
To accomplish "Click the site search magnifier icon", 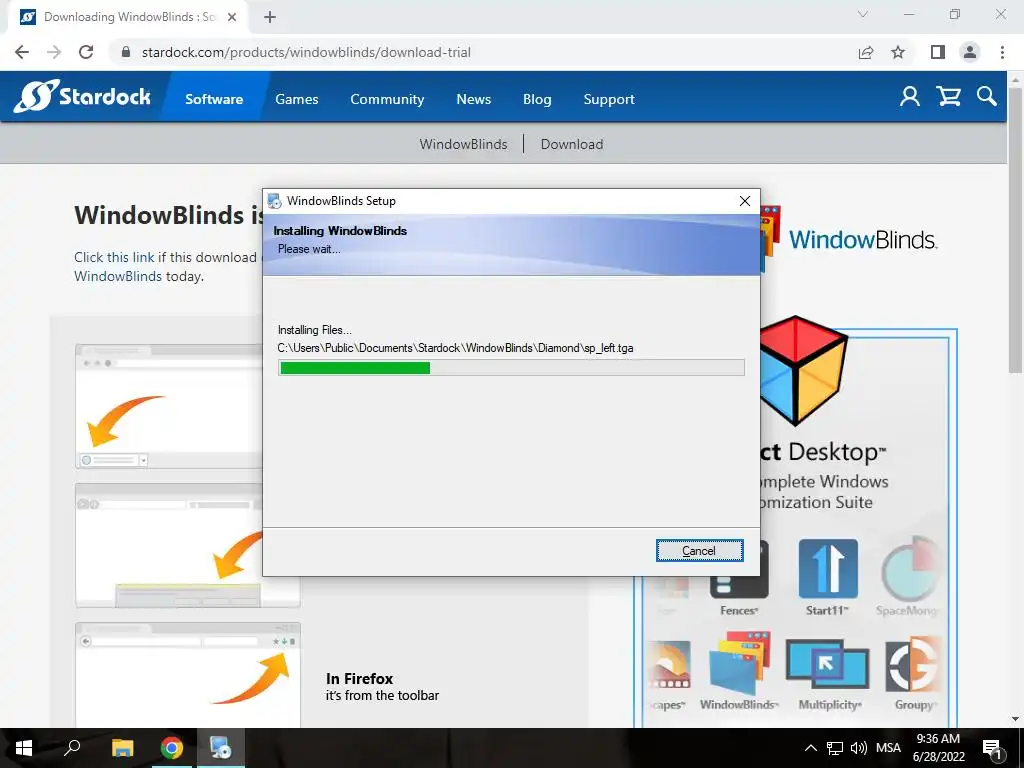I will pos(987,97).
